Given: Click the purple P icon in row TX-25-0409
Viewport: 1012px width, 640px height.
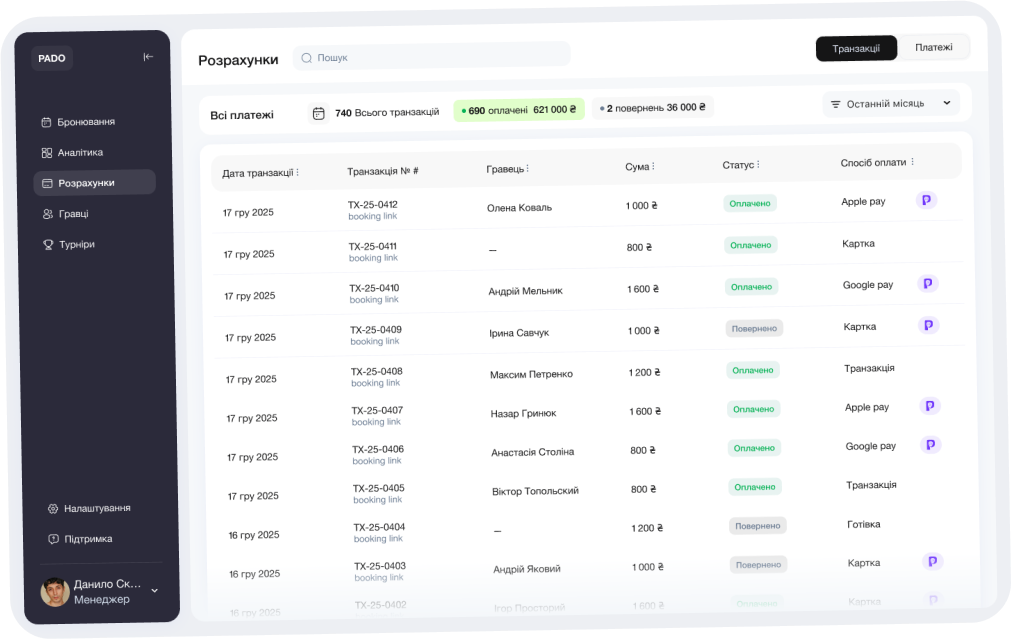Looking at the screenshot, I should [929, 325].
